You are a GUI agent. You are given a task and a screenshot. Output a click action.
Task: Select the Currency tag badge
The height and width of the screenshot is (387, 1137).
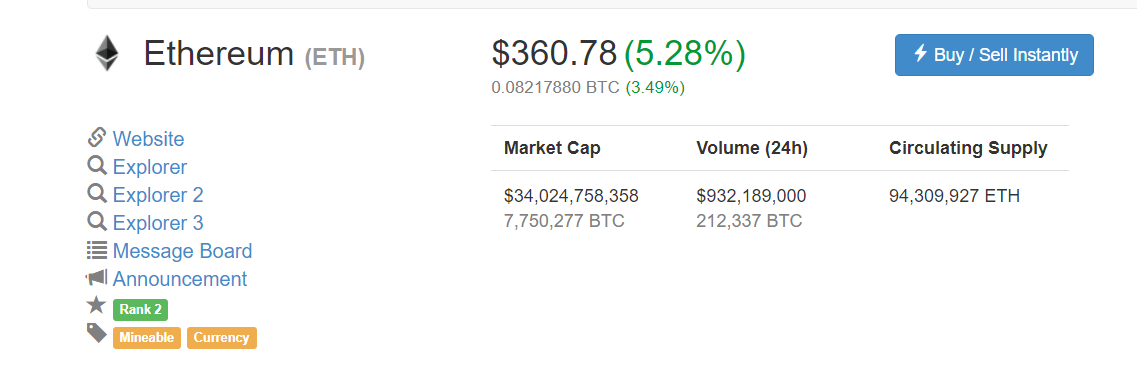pos(222,338)
